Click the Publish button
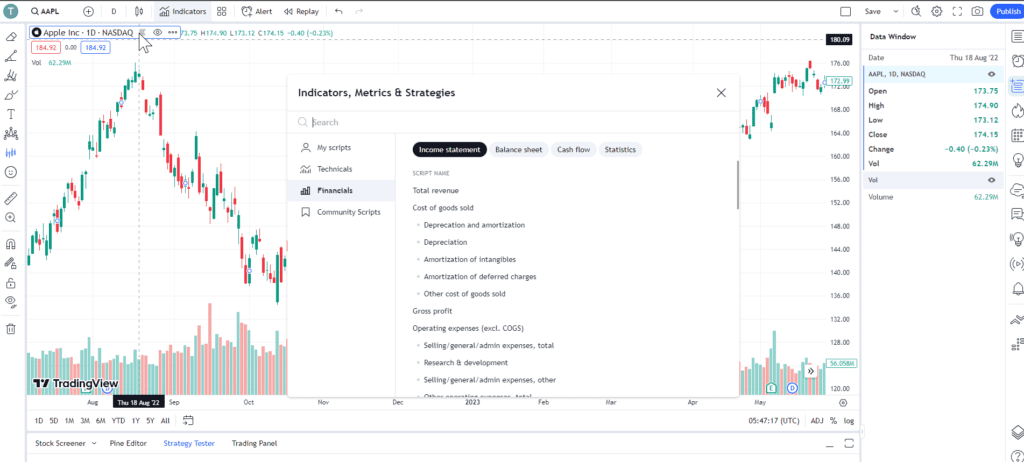Screen dimensions: 1024x462 [1007, 11]
